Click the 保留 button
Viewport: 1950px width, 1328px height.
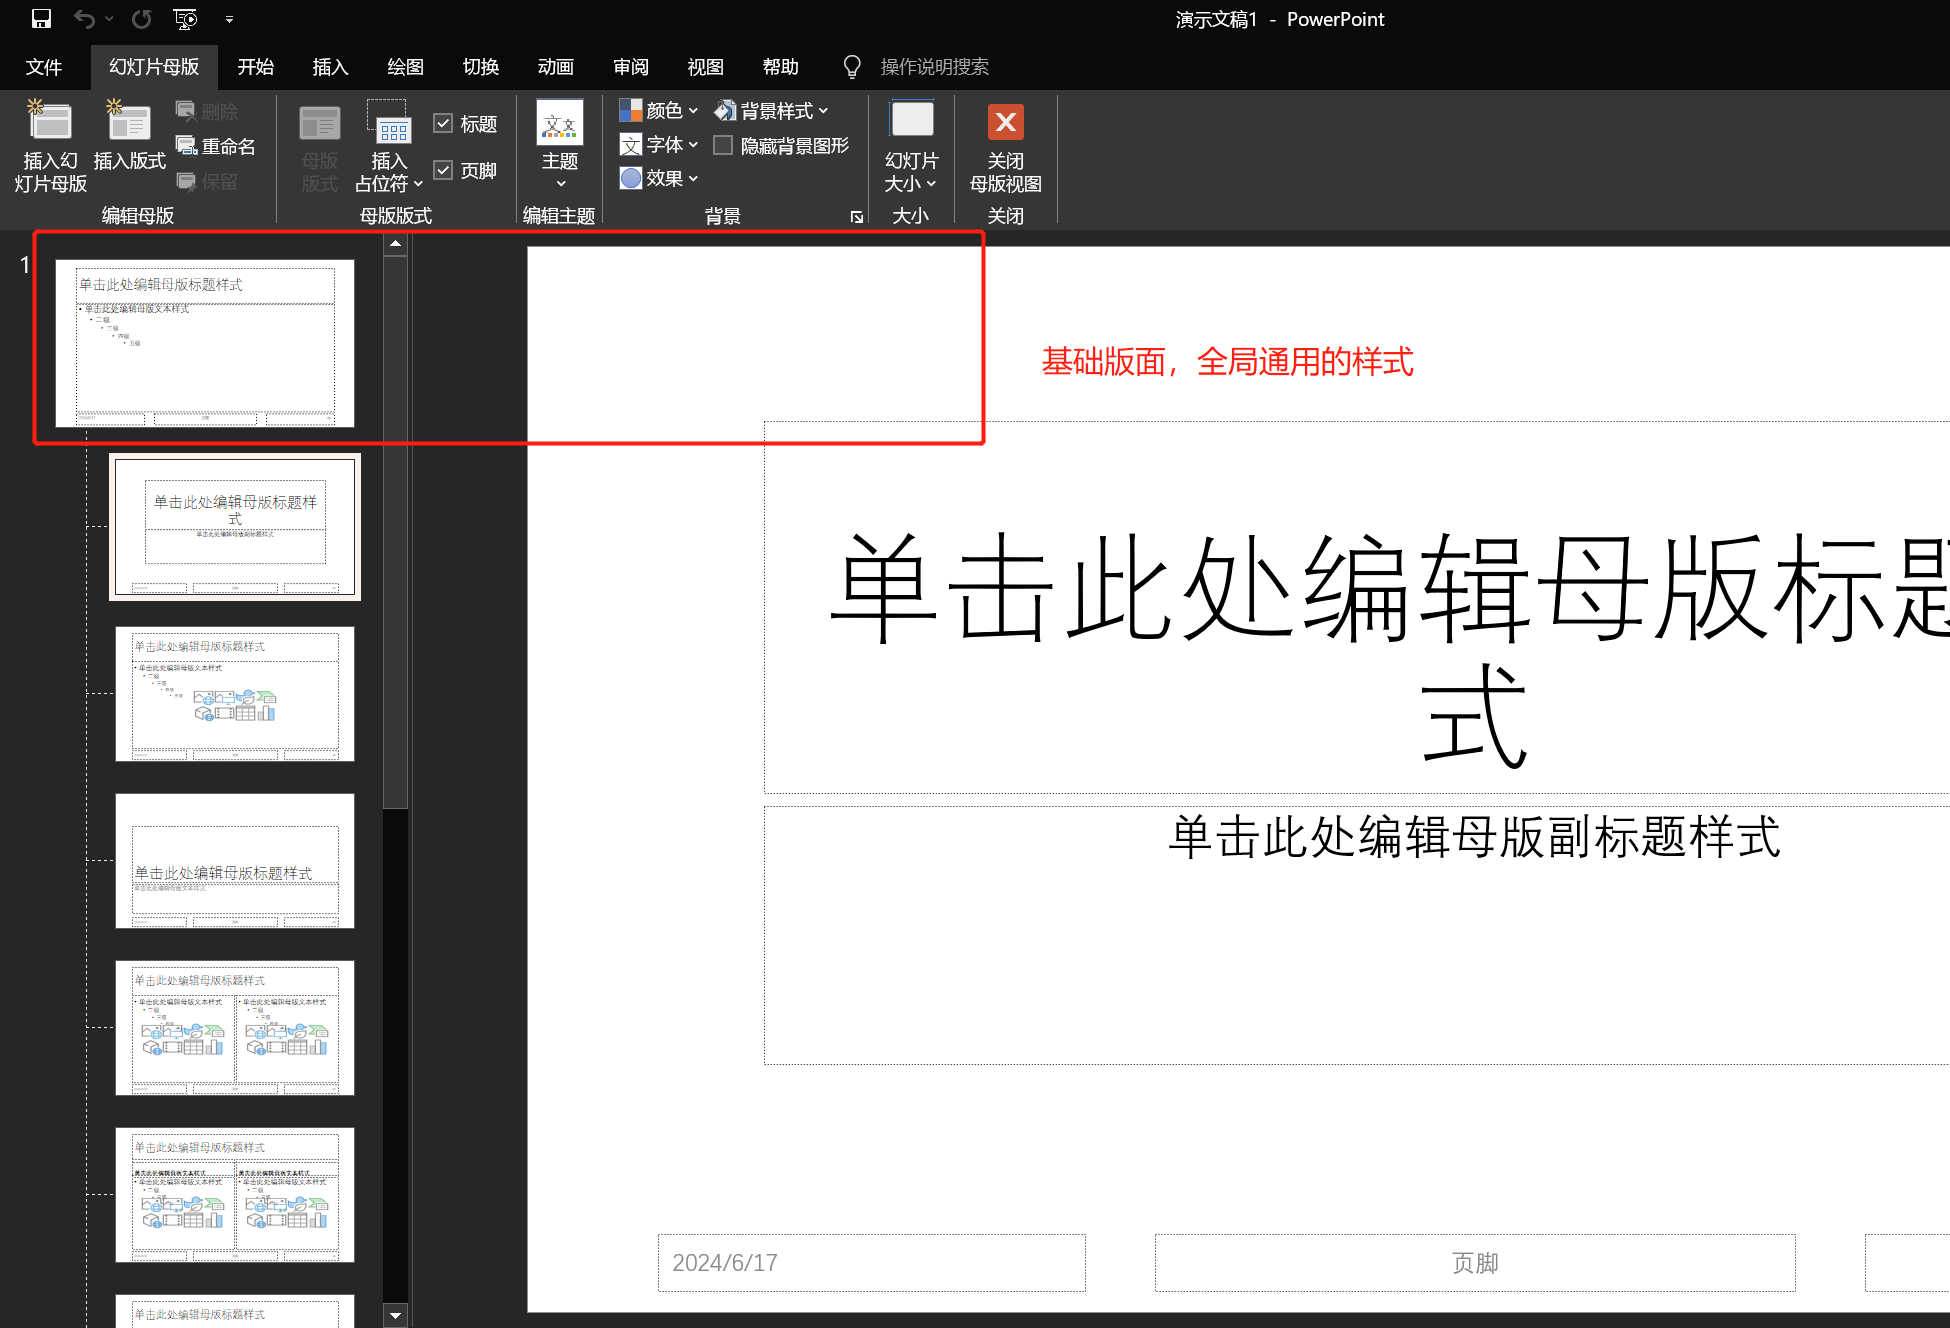click(x=207, y=181)
